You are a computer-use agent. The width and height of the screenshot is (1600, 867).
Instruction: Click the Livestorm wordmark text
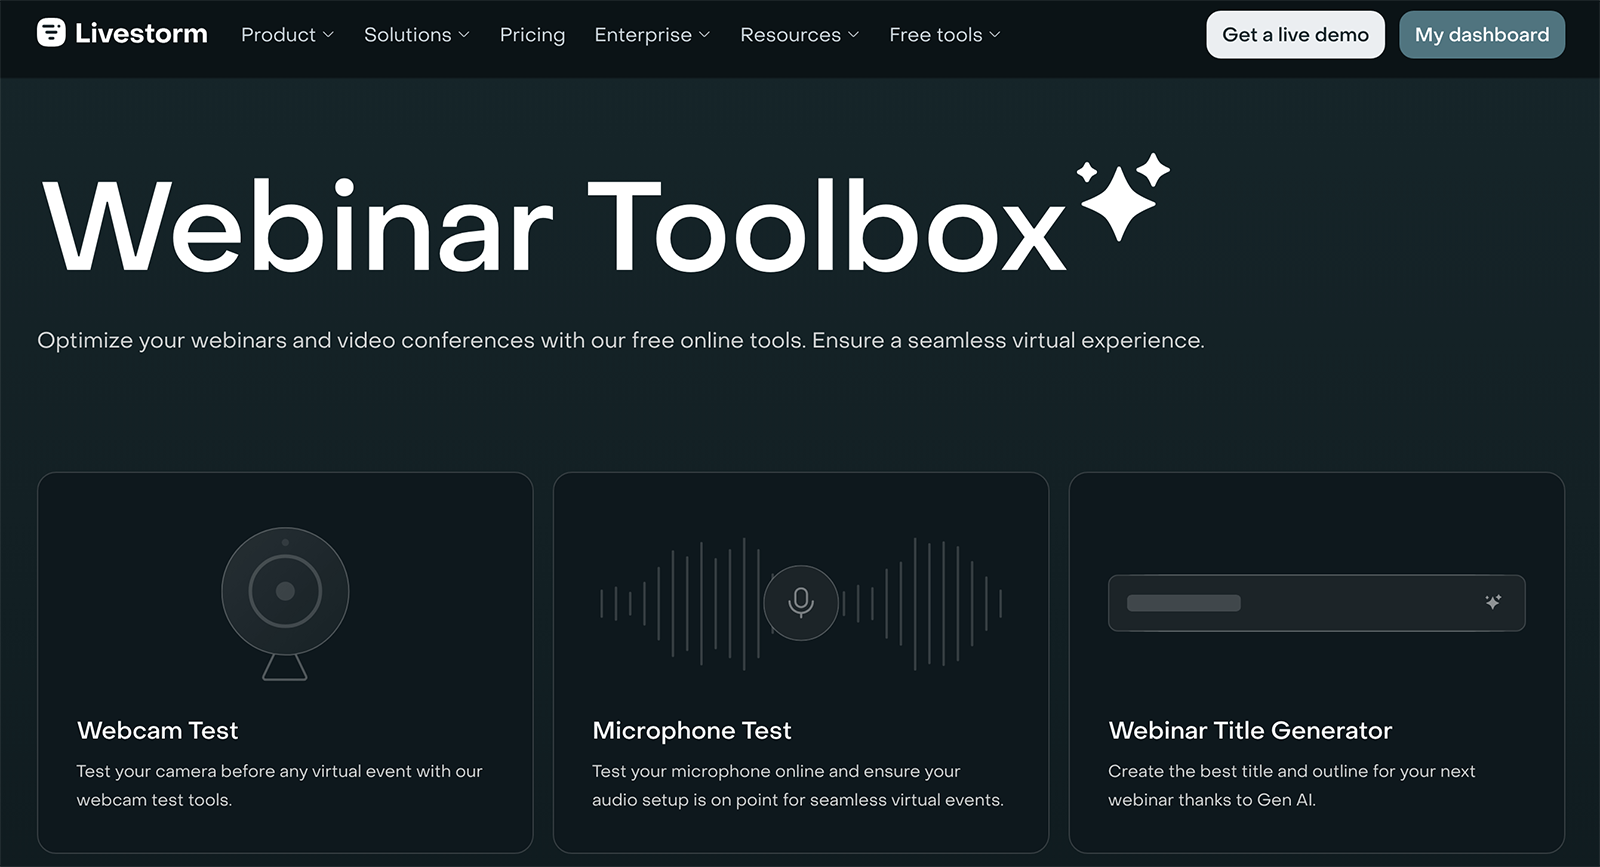(x=141, y=34)
